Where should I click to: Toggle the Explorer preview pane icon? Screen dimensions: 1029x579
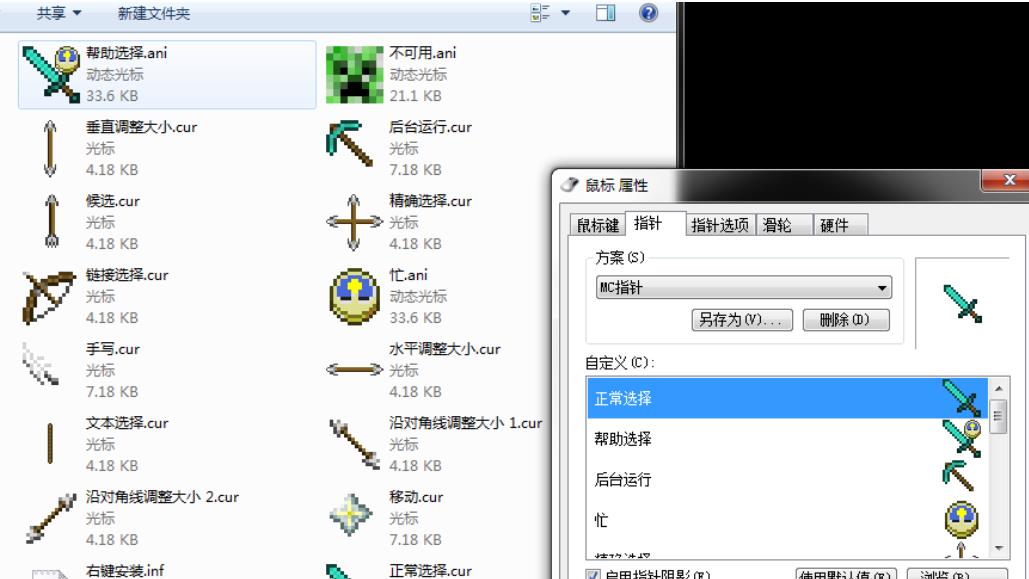(x=605, y=12)
